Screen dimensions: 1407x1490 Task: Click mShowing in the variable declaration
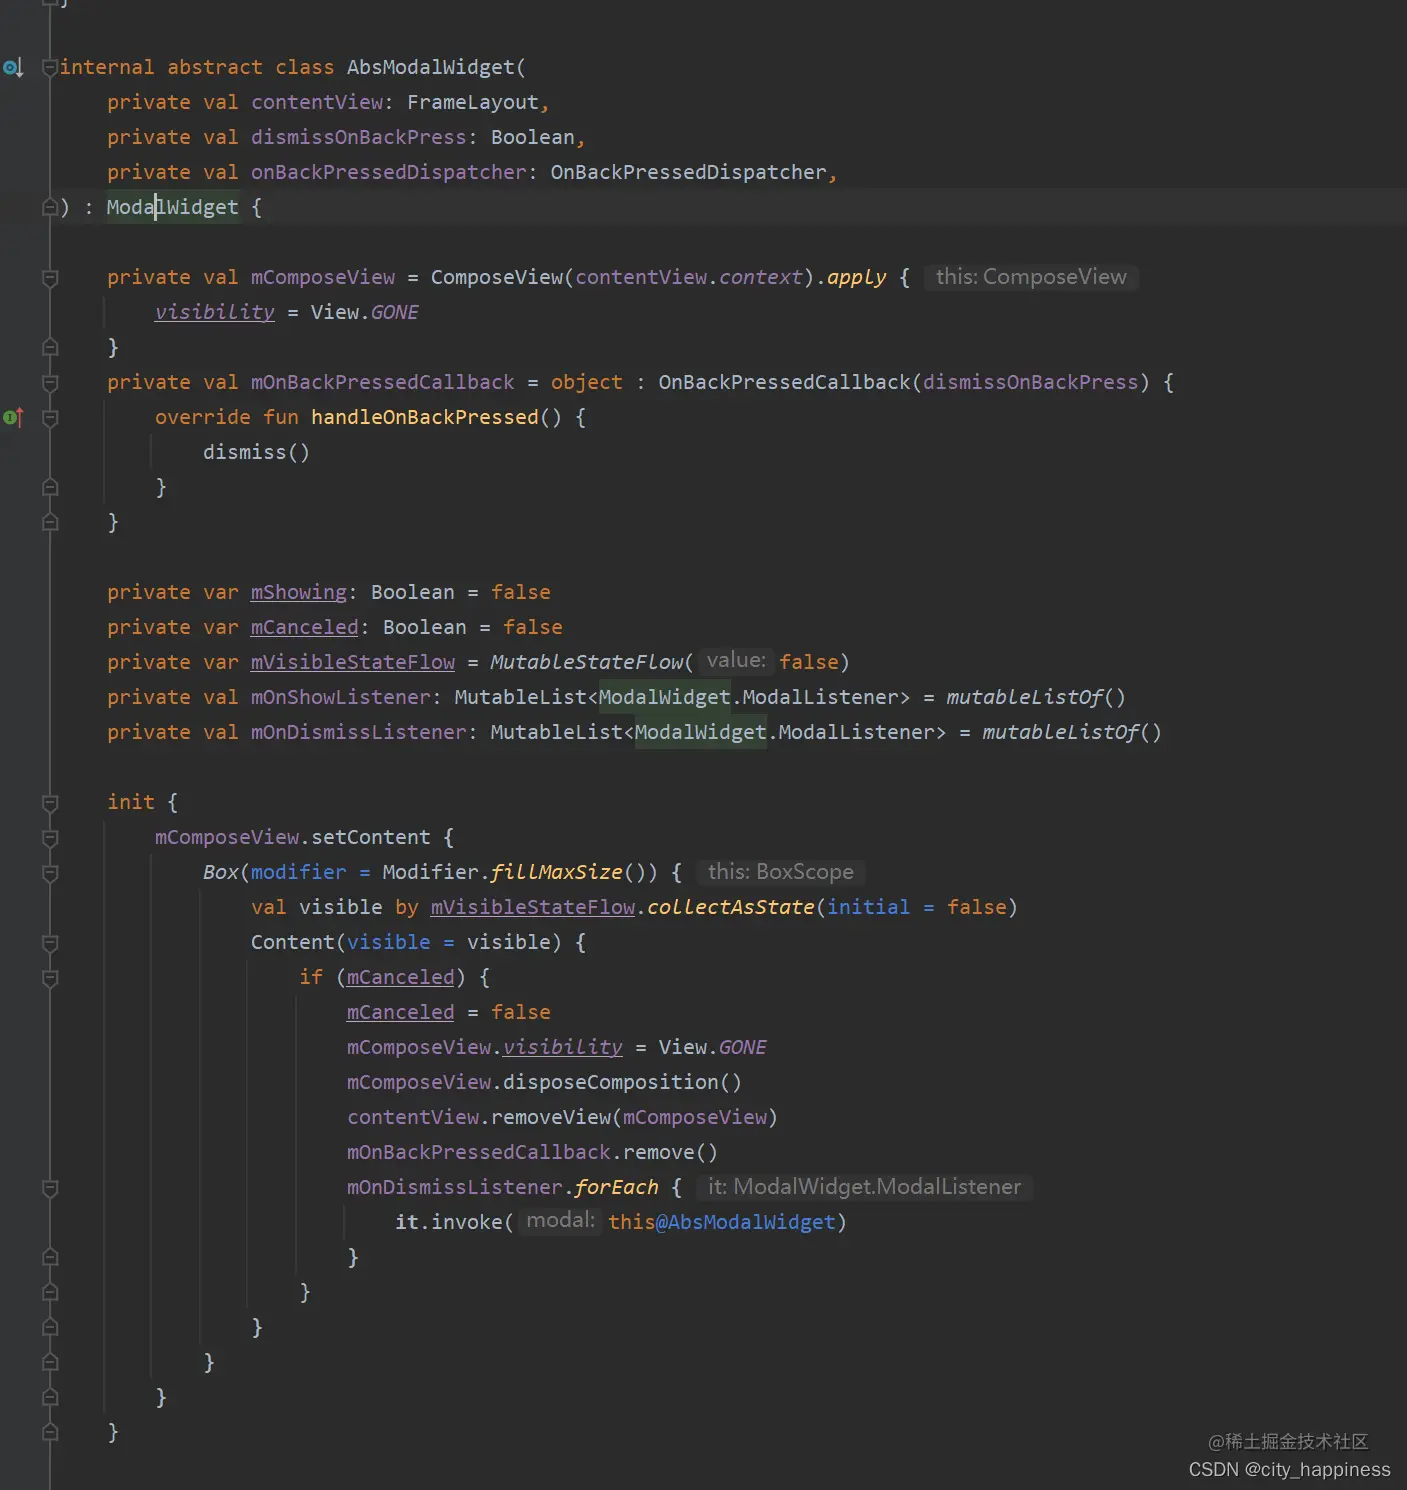[x=299, y=592]
